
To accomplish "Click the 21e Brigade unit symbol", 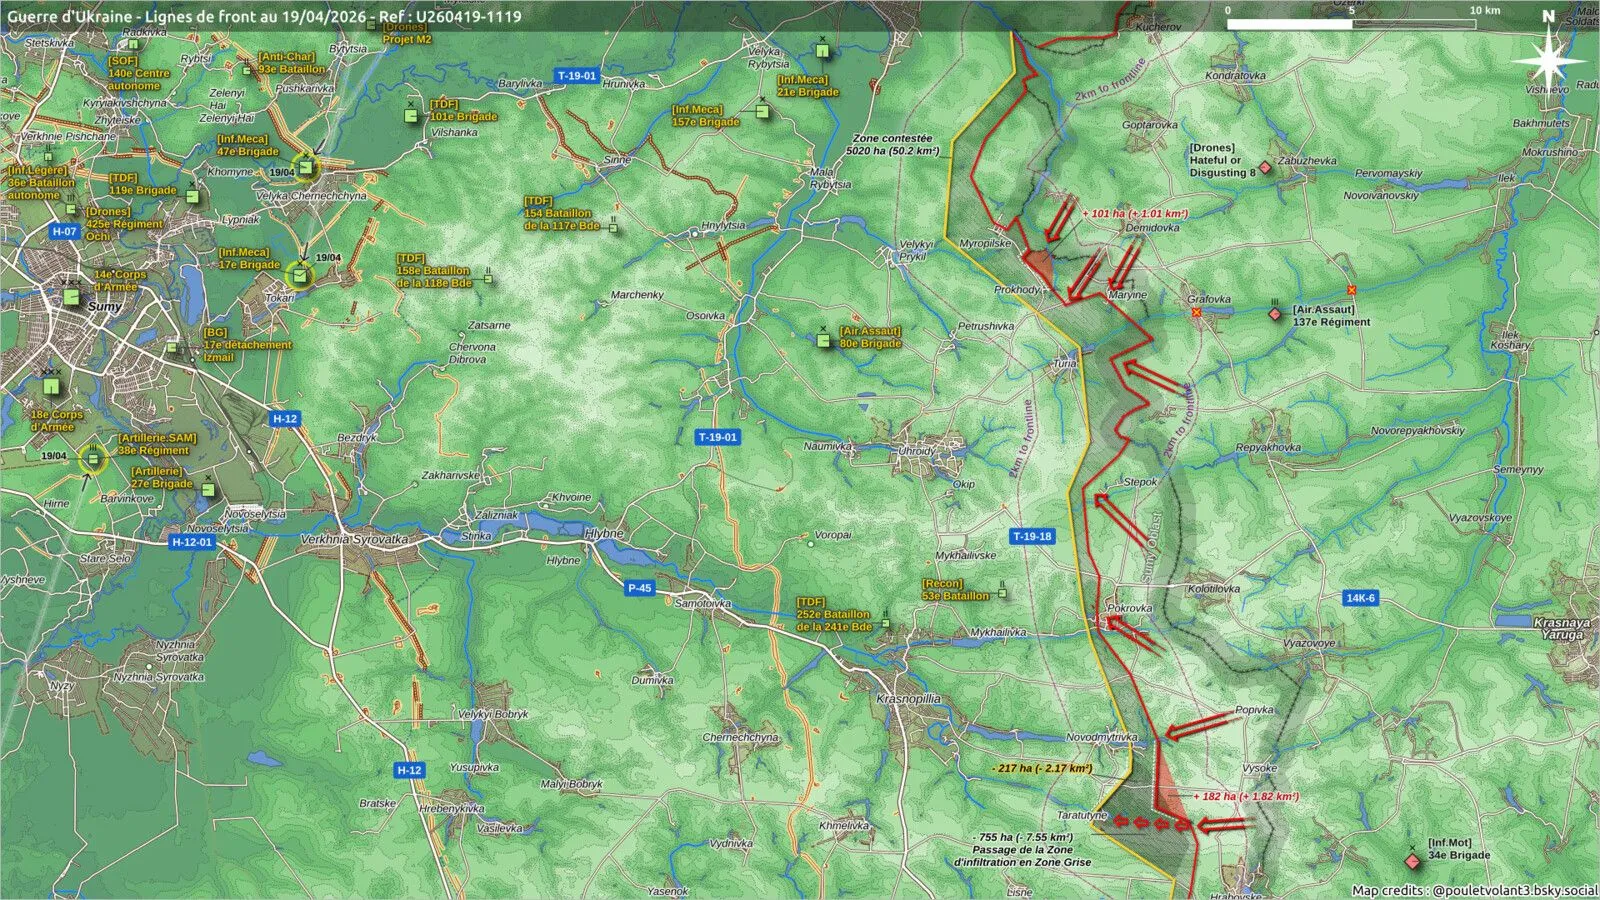I will tap(822, 50).
